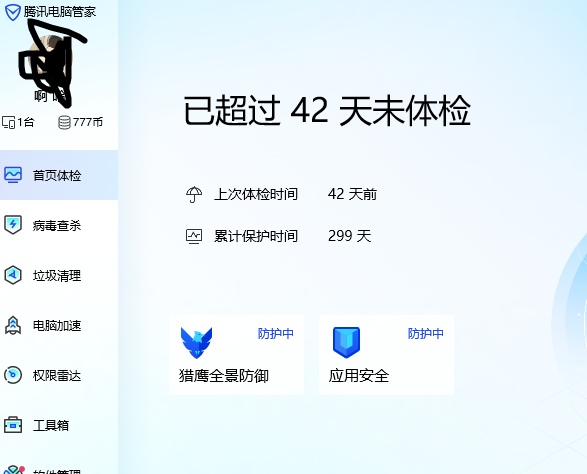587x474 pixels.
Task: Click the 42 天前 value
Action: (x=352, y=194)
